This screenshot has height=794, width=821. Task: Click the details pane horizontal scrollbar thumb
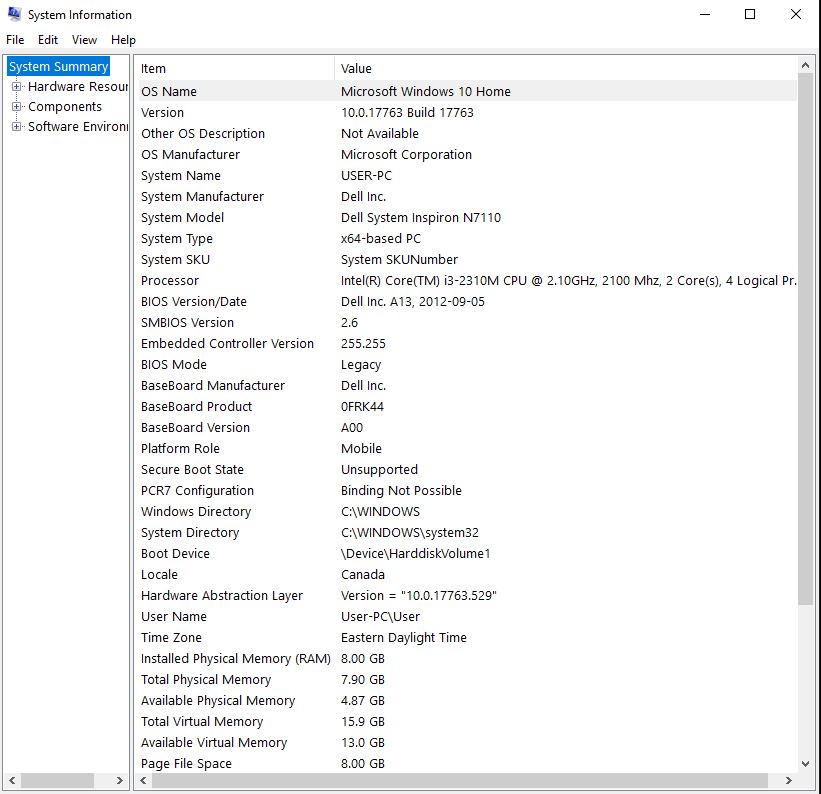click(460, 780)
